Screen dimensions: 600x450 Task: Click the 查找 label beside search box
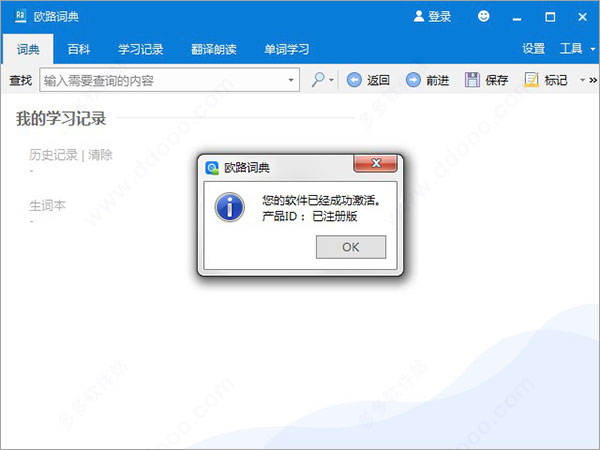click(x=20, y=80)
